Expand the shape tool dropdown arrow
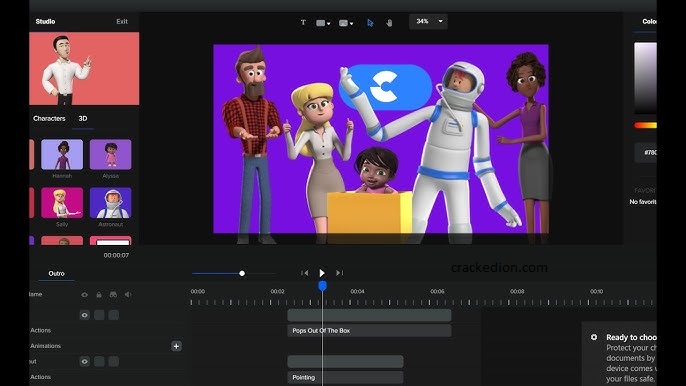Image resolution: width=686 pixels, height=386 pixels. pos(329,24)
